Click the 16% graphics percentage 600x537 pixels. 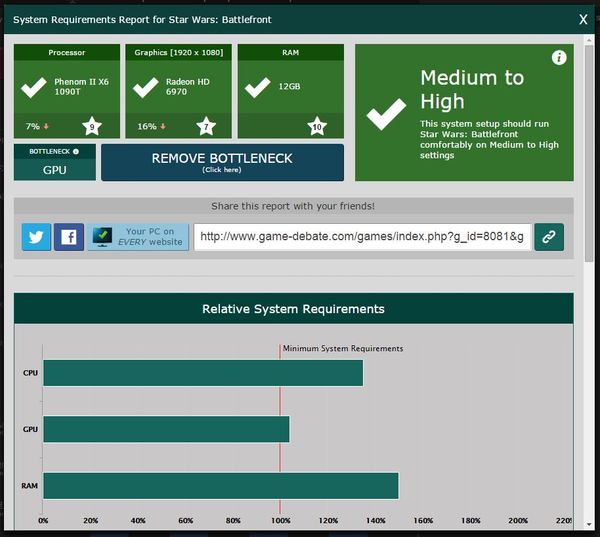147,126
